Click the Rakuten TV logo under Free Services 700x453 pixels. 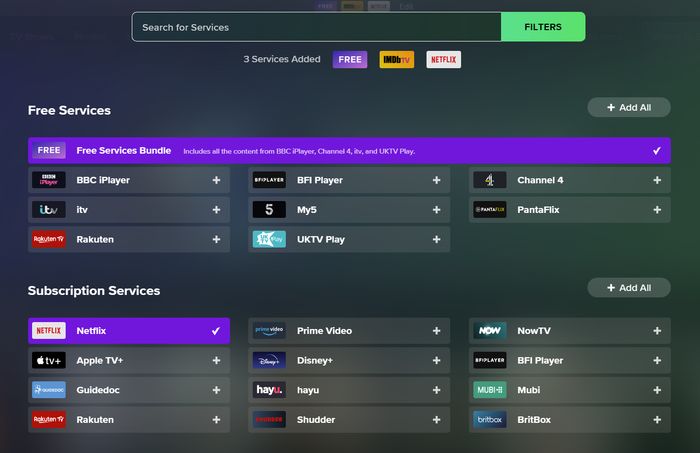[49, 239]
